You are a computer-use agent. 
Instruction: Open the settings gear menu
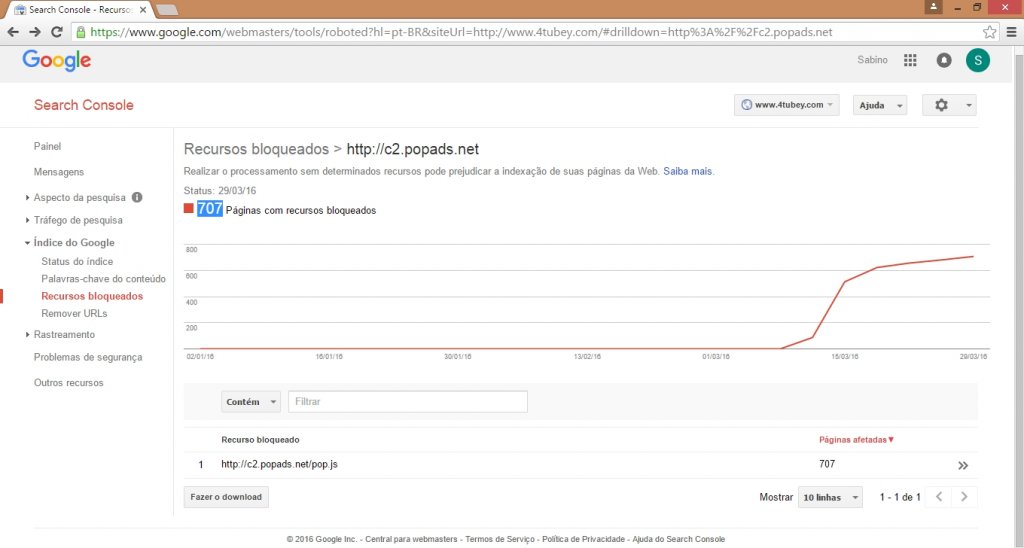[x=949, y=105]
